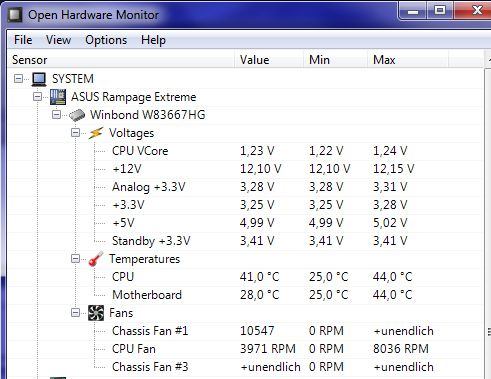The height and width of the screenshot is (379, 491).
Task: Select the +3.3V sensor row label
Action: coord(128,205)
